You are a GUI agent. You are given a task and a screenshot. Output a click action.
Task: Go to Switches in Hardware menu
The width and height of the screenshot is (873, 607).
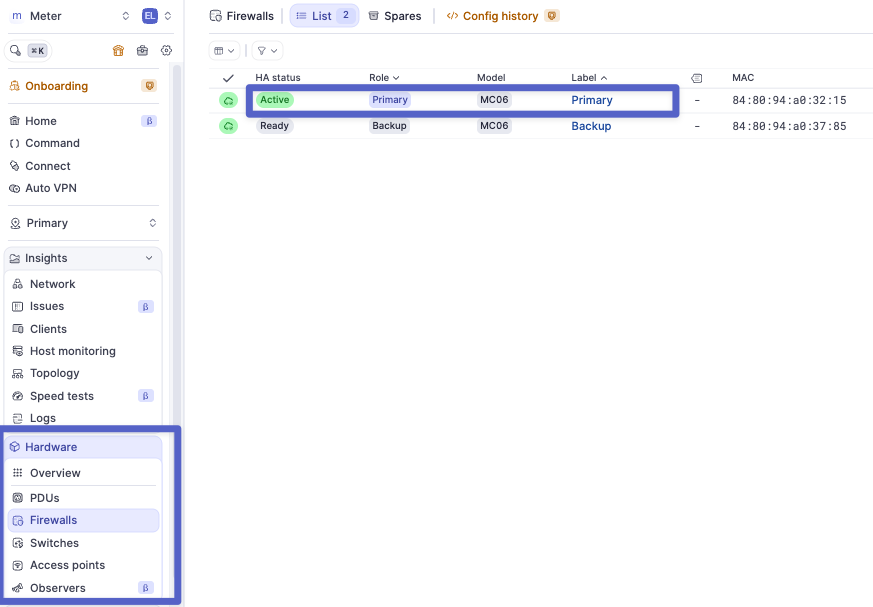[x=54, y=543]
